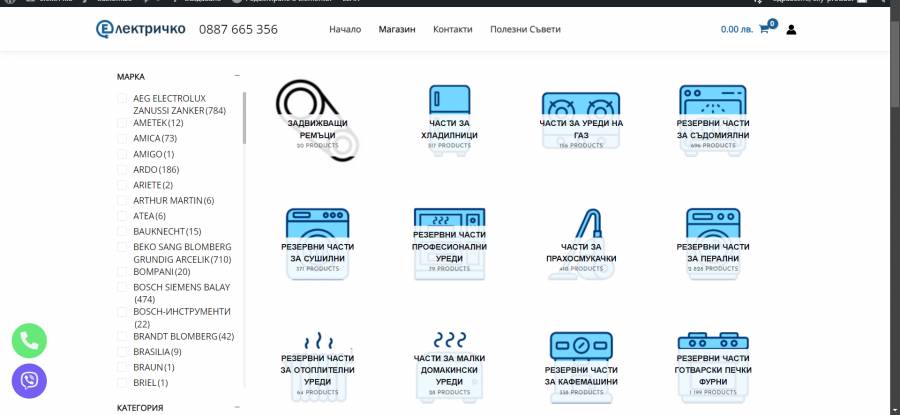Open the purple Viber chat icon
Screen dimensions: 900x415
[29, 380]
